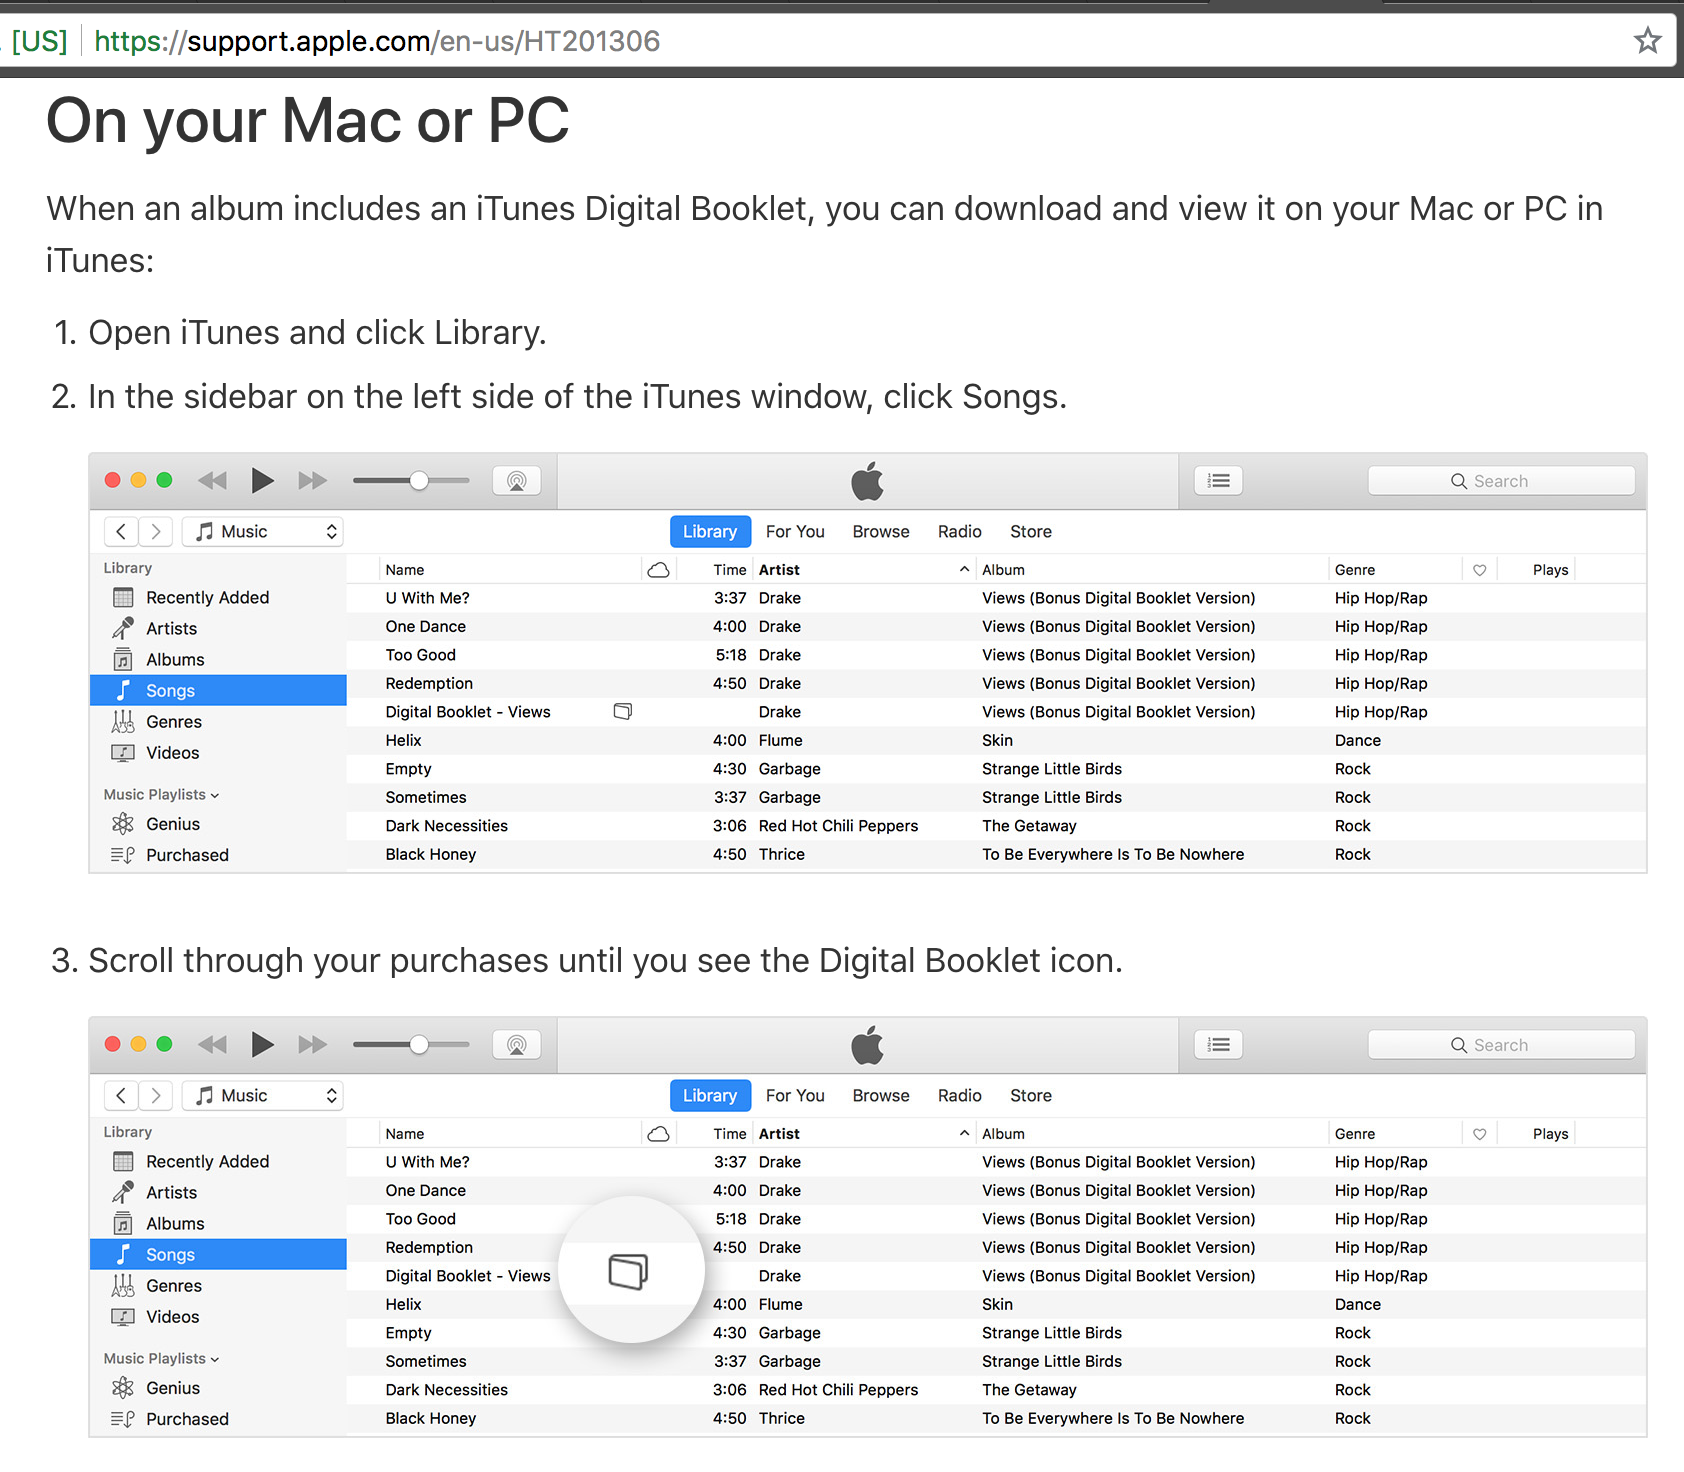Click the heart column header in first iTunes screenshot
Screen dimensions: 1684x1472
point(1479,570)
